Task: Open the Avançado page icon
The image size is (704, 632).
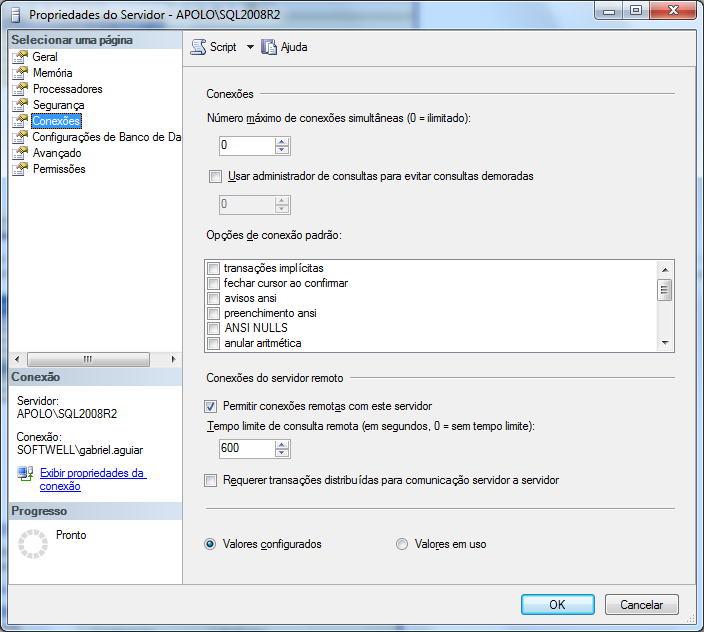Action: click(19, 153)
